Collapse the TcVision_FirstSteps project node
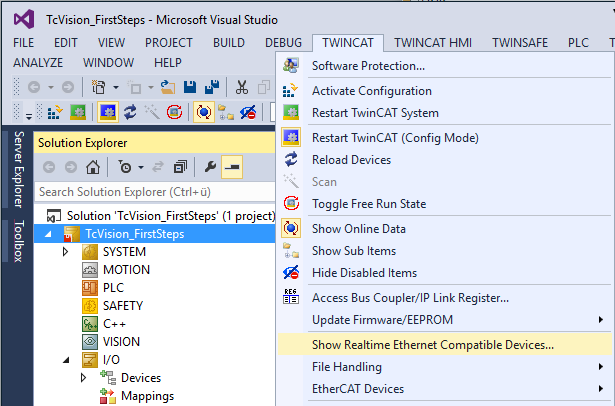615x406 pixels. [x=48, y=234]
